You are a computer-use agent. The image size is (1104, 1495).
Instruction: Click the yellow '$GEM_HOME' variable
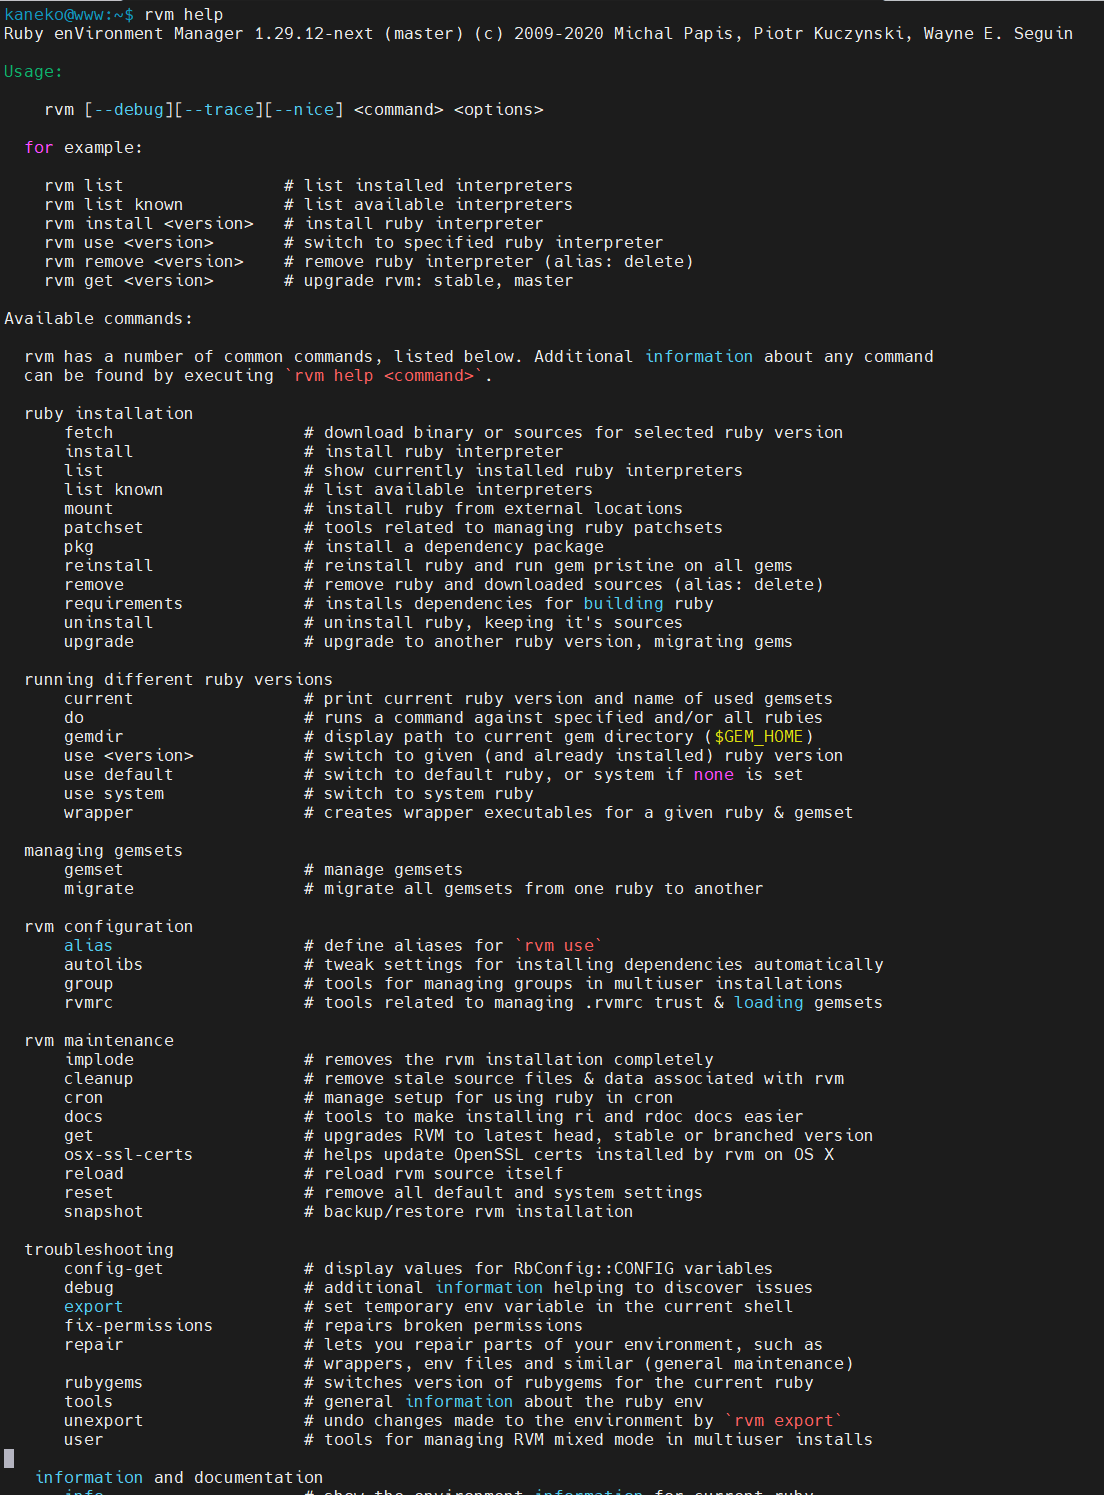click(759, 737)
